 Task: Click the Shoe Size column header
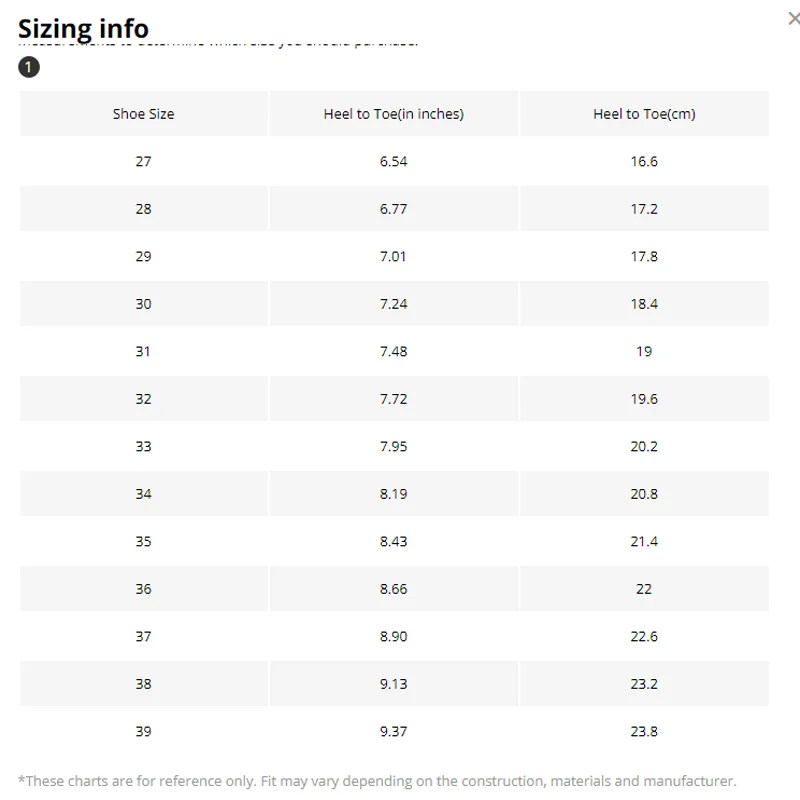(x=143, y=114)
